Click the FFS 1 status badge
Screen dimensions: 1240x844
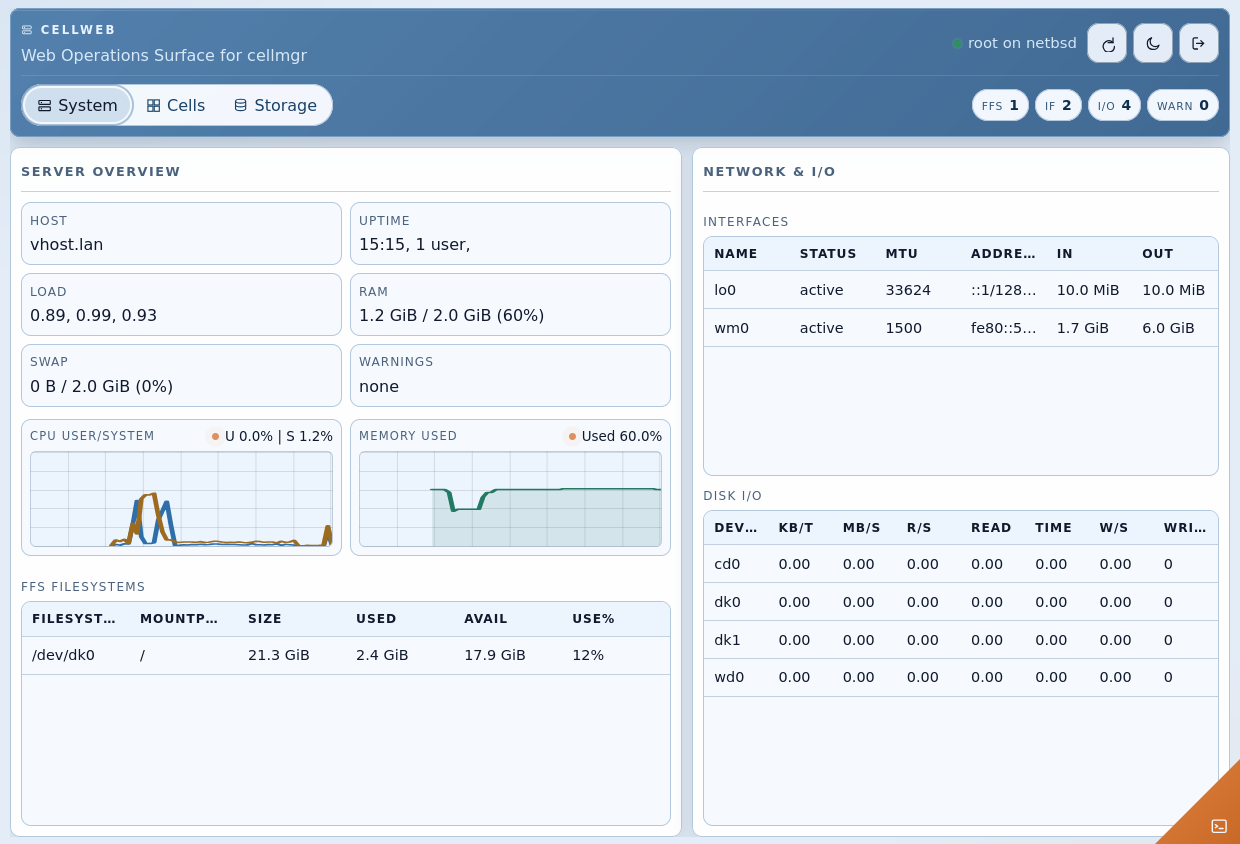(x=1000, y=105)
